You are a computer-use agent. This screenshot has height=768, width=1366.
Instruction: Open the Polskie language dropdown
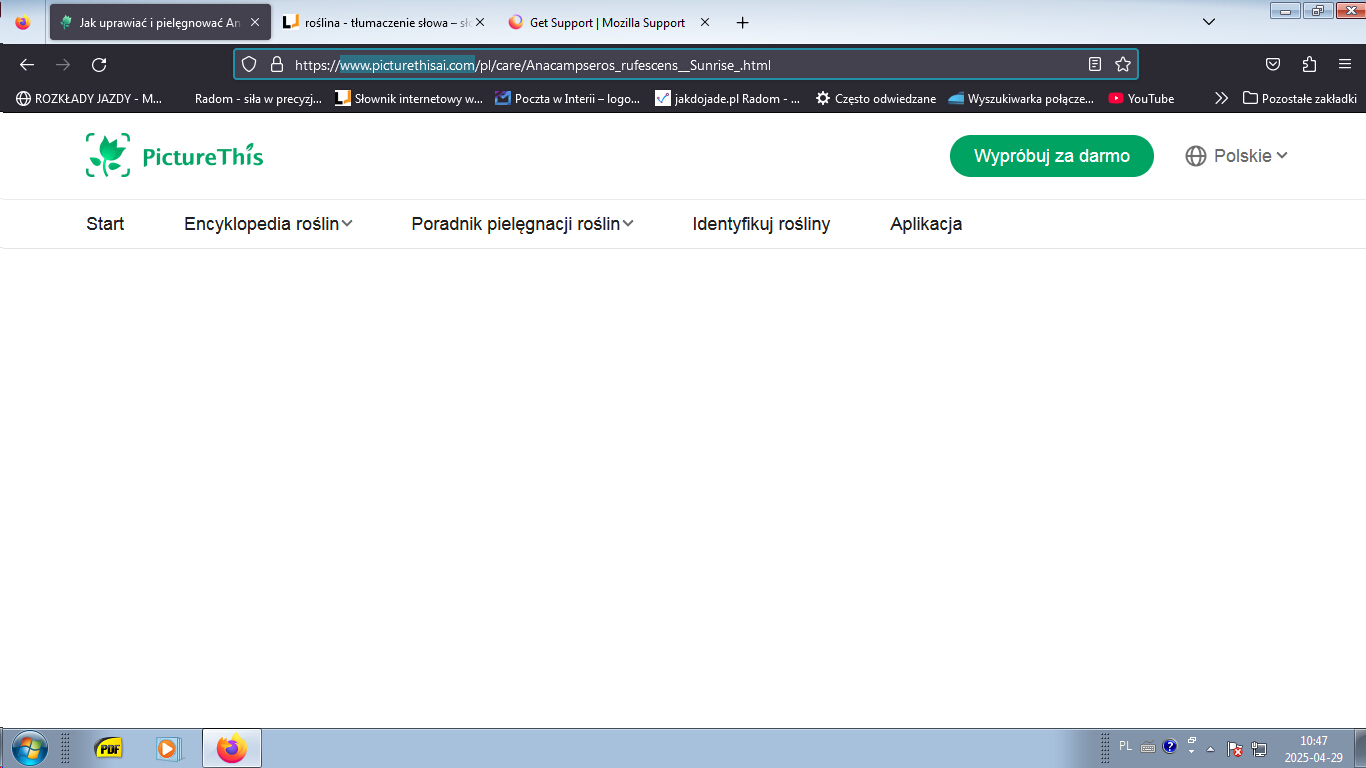(1250, 156)
